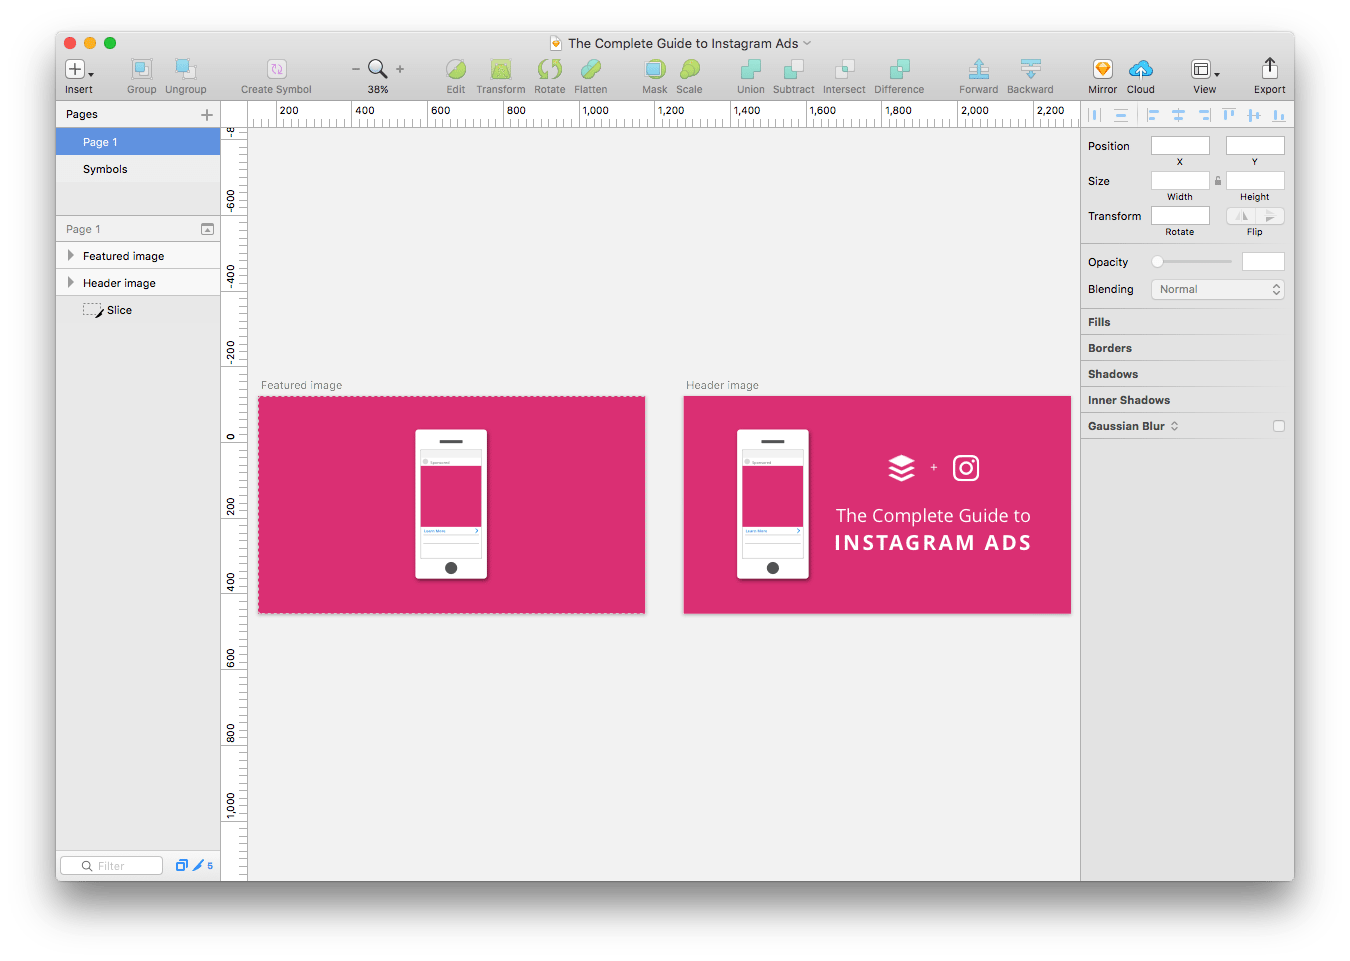Toggle size proportions lock
Image resolution: width=1350 pixels, height=961 pixels.
[x=1218, y=181]
